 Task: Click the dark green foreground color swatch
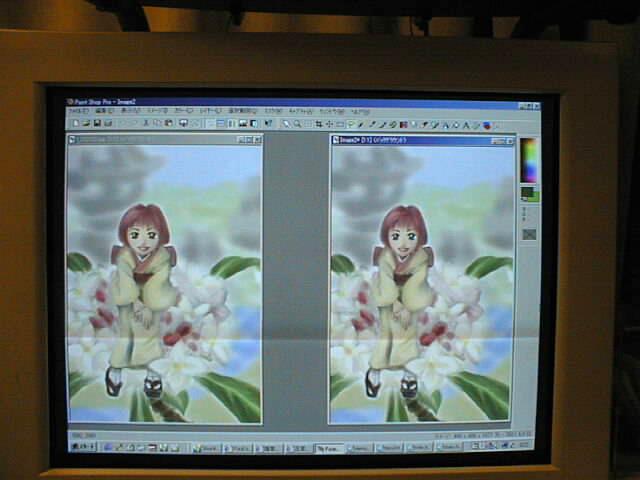coord(526,193)
